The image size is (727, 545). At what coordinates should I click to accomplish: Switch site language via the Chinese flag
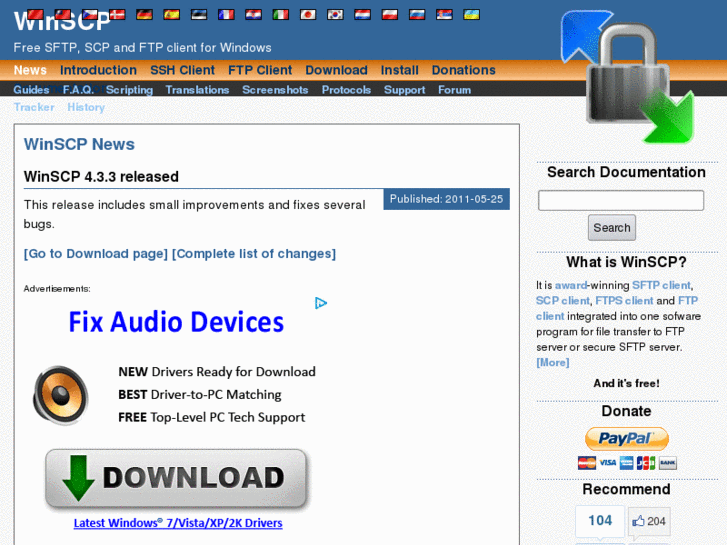35,15
